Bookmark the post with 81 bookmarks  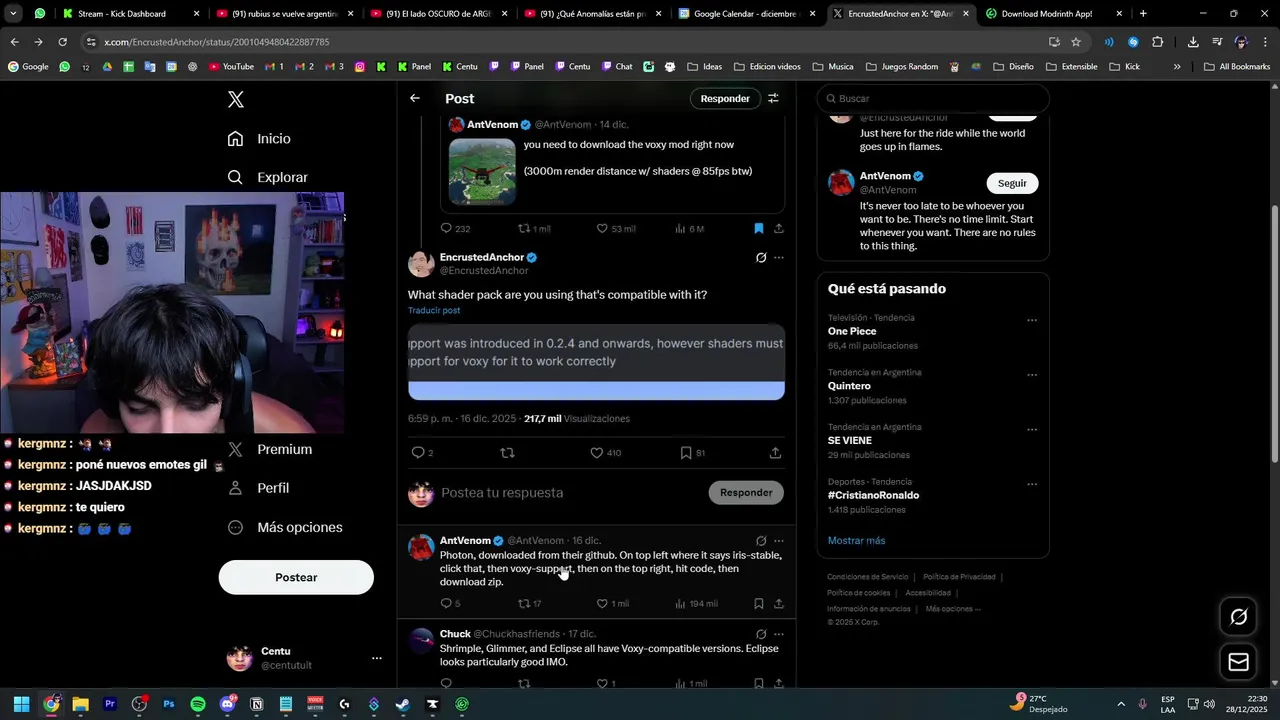686,453
